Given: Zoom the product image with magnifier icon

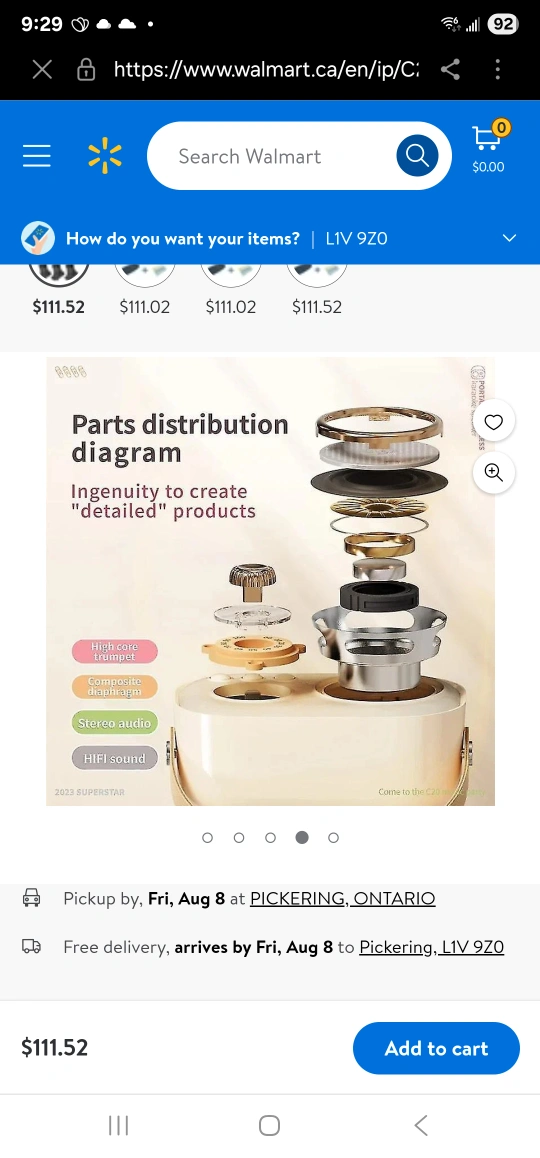Looking at the screenshot, I should click(x=493, y=473).
